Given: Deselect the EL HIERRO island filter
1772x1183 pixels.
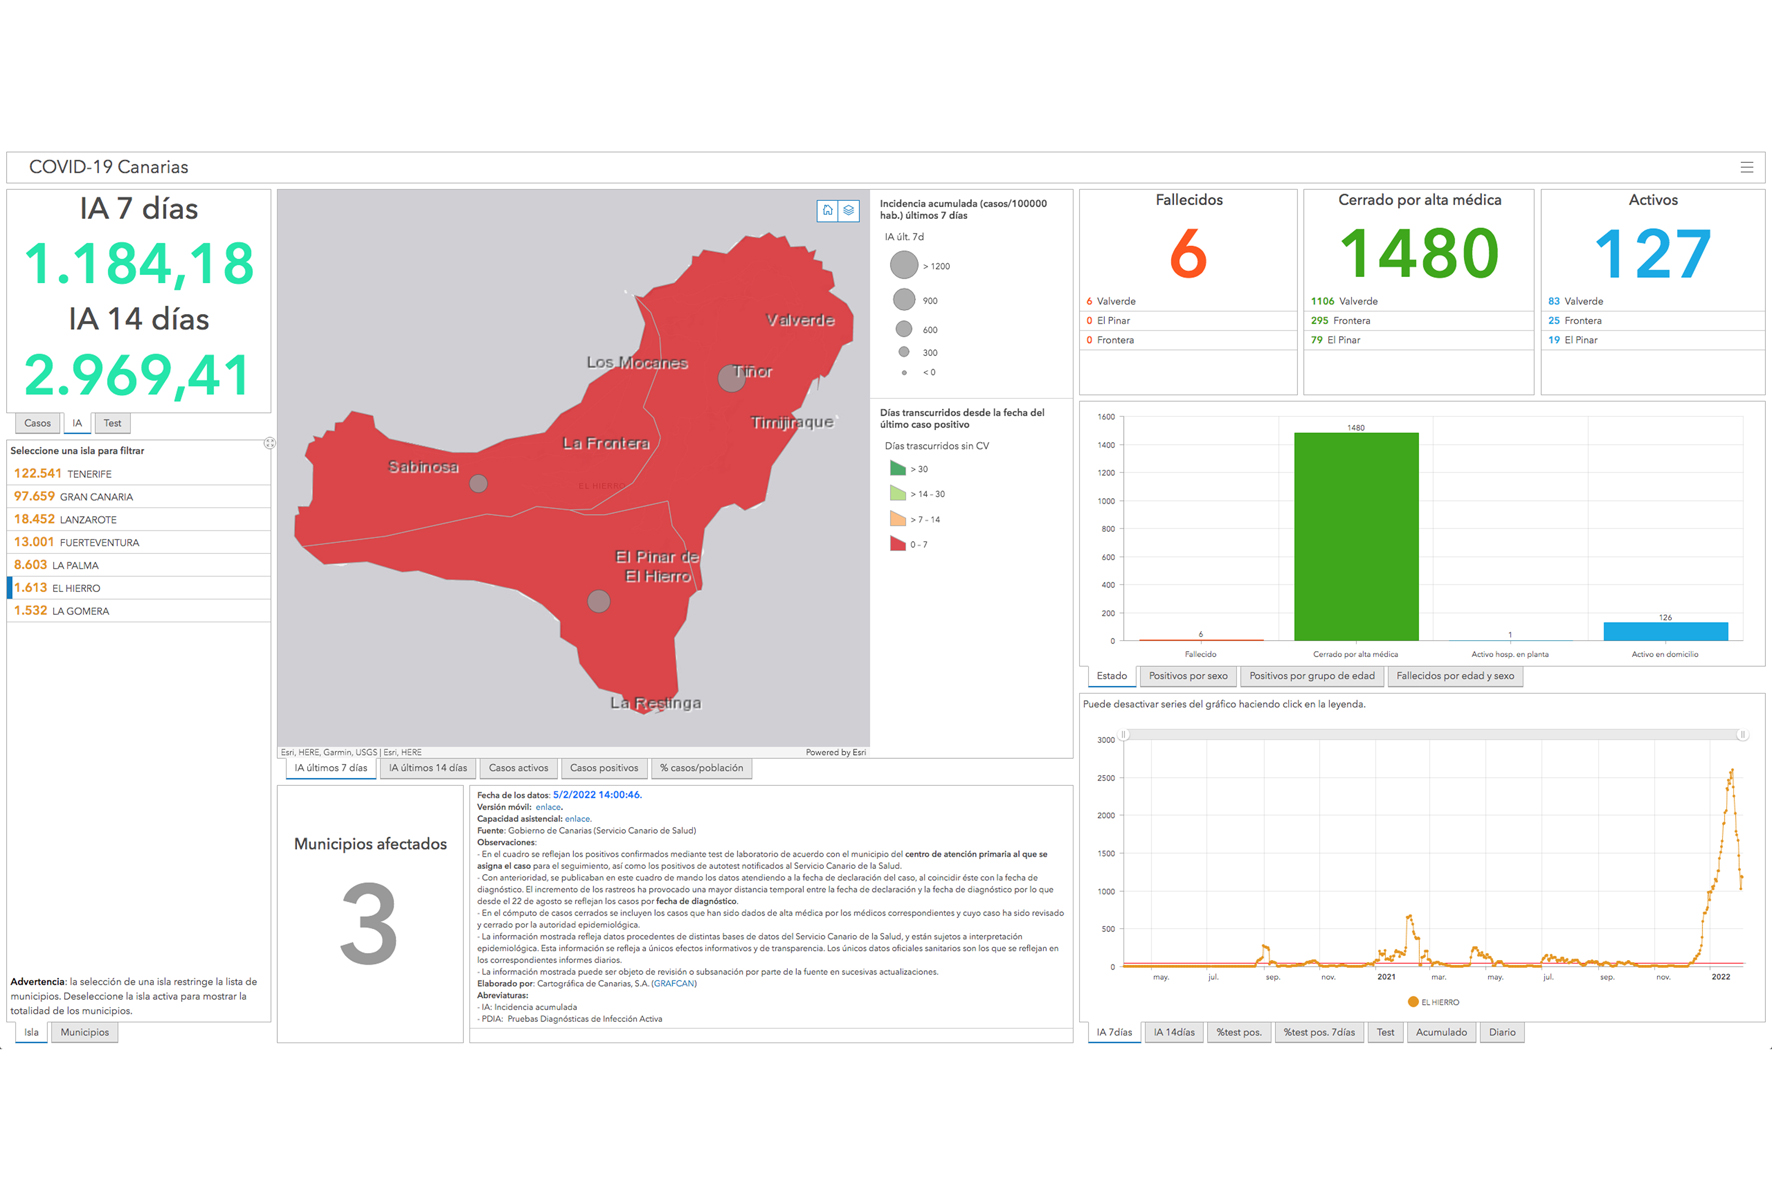Looking at the screenshot, I should click(76, 588).
